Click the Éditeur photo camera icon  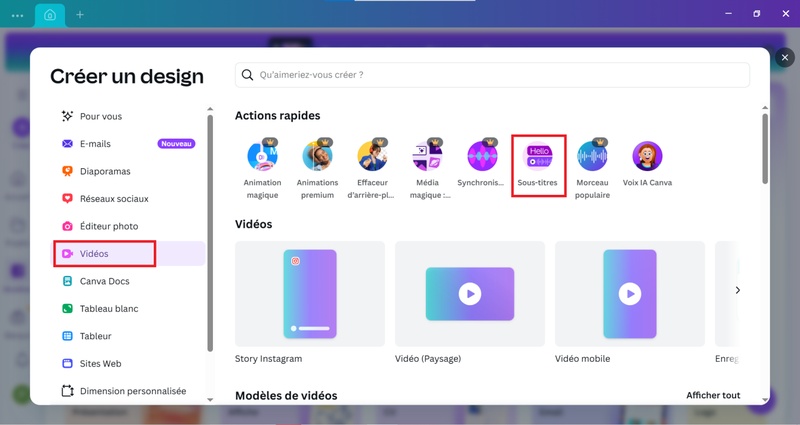coord(67,226)
